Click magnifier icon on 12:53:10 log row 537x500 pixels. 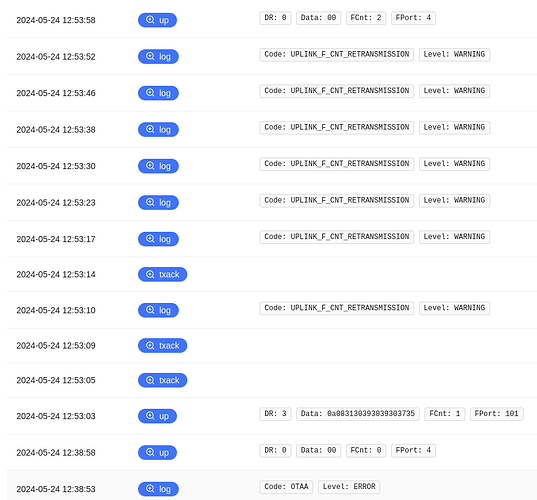(150, 310)
